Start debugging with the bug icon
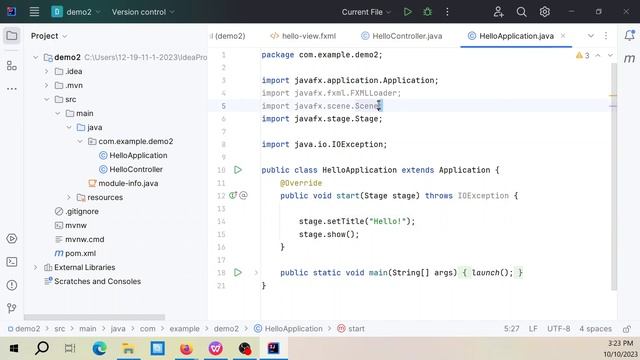 tap(427, 12)
